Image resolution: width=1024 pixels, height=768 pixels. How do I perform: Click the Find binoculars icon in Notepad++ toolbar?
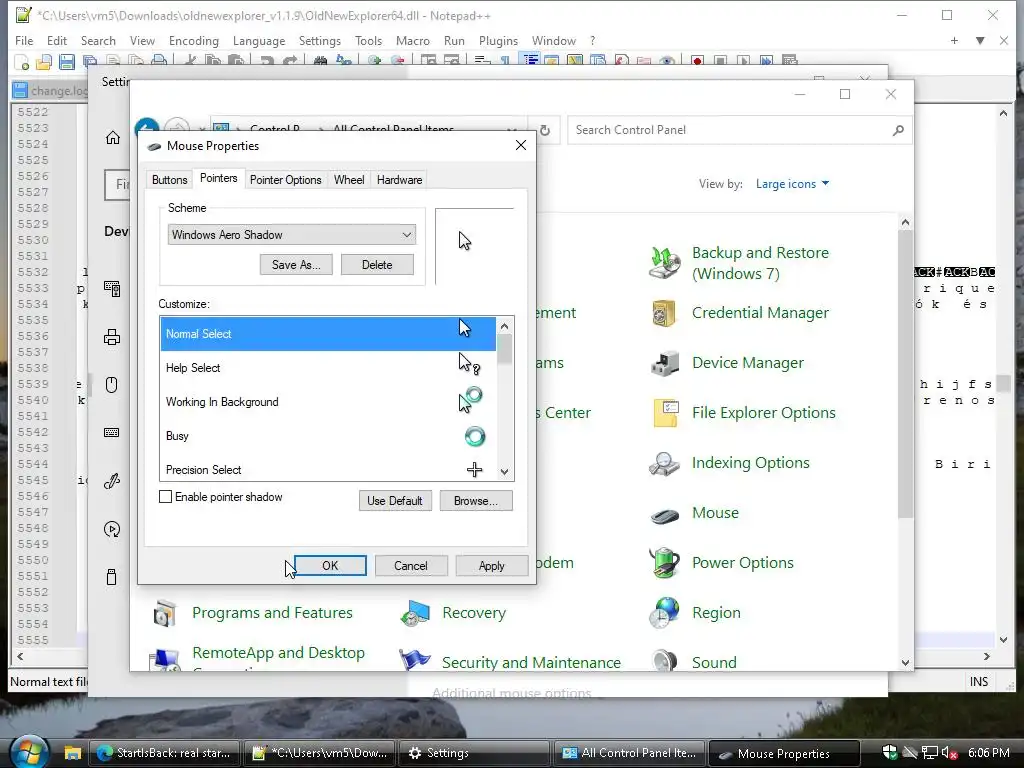coord(320,61)
